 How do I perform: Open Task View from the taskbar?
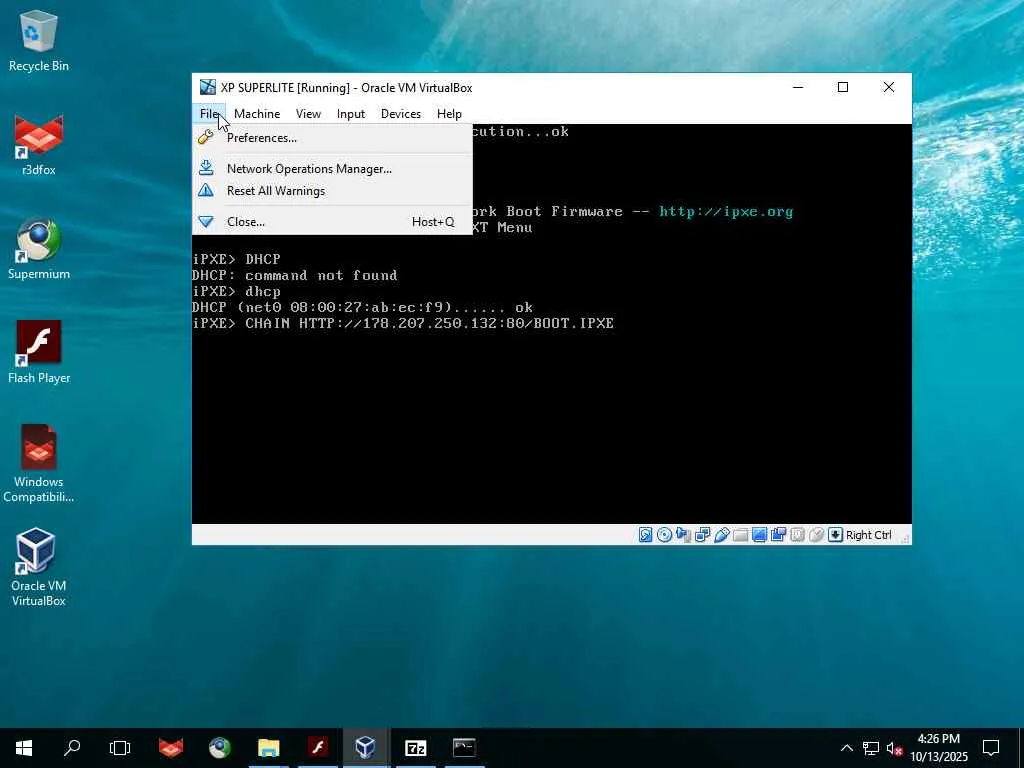coord(120,748)
